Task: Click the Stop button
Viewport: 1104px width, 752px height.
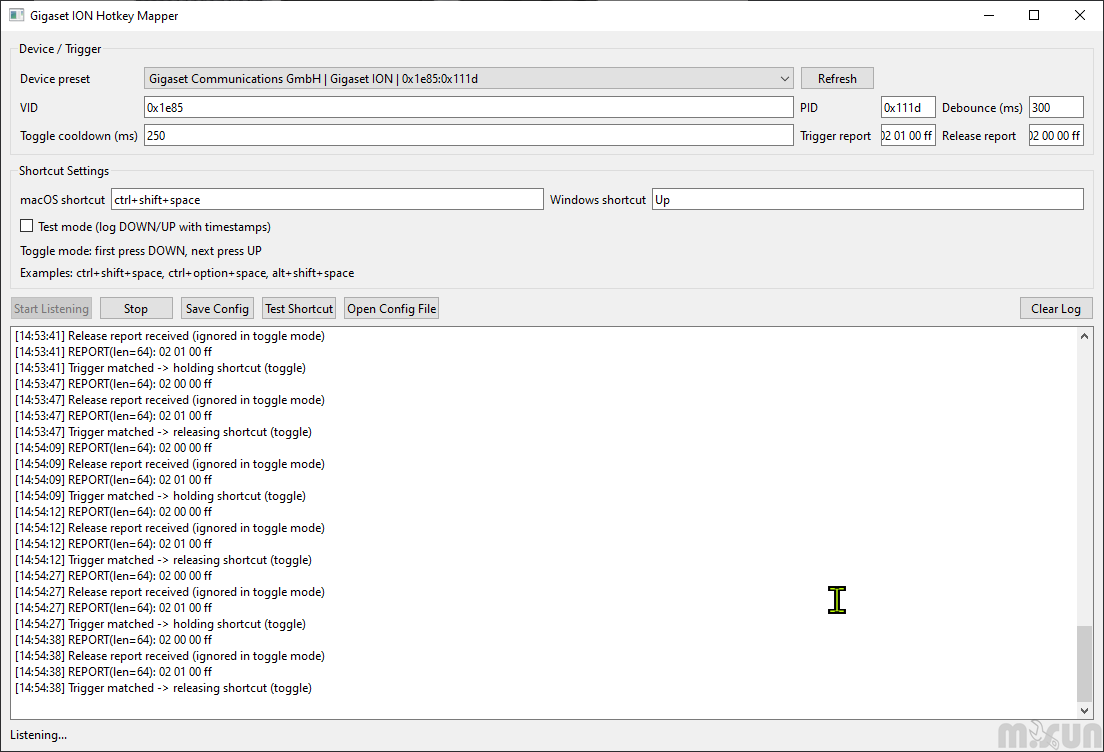Action: coord(136,309)
